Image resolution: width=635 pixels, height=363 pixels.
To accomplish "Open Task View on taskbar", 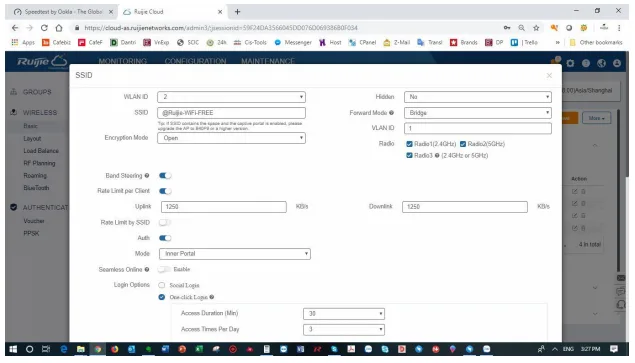I will pyautogui.click(x=46, y=349).
